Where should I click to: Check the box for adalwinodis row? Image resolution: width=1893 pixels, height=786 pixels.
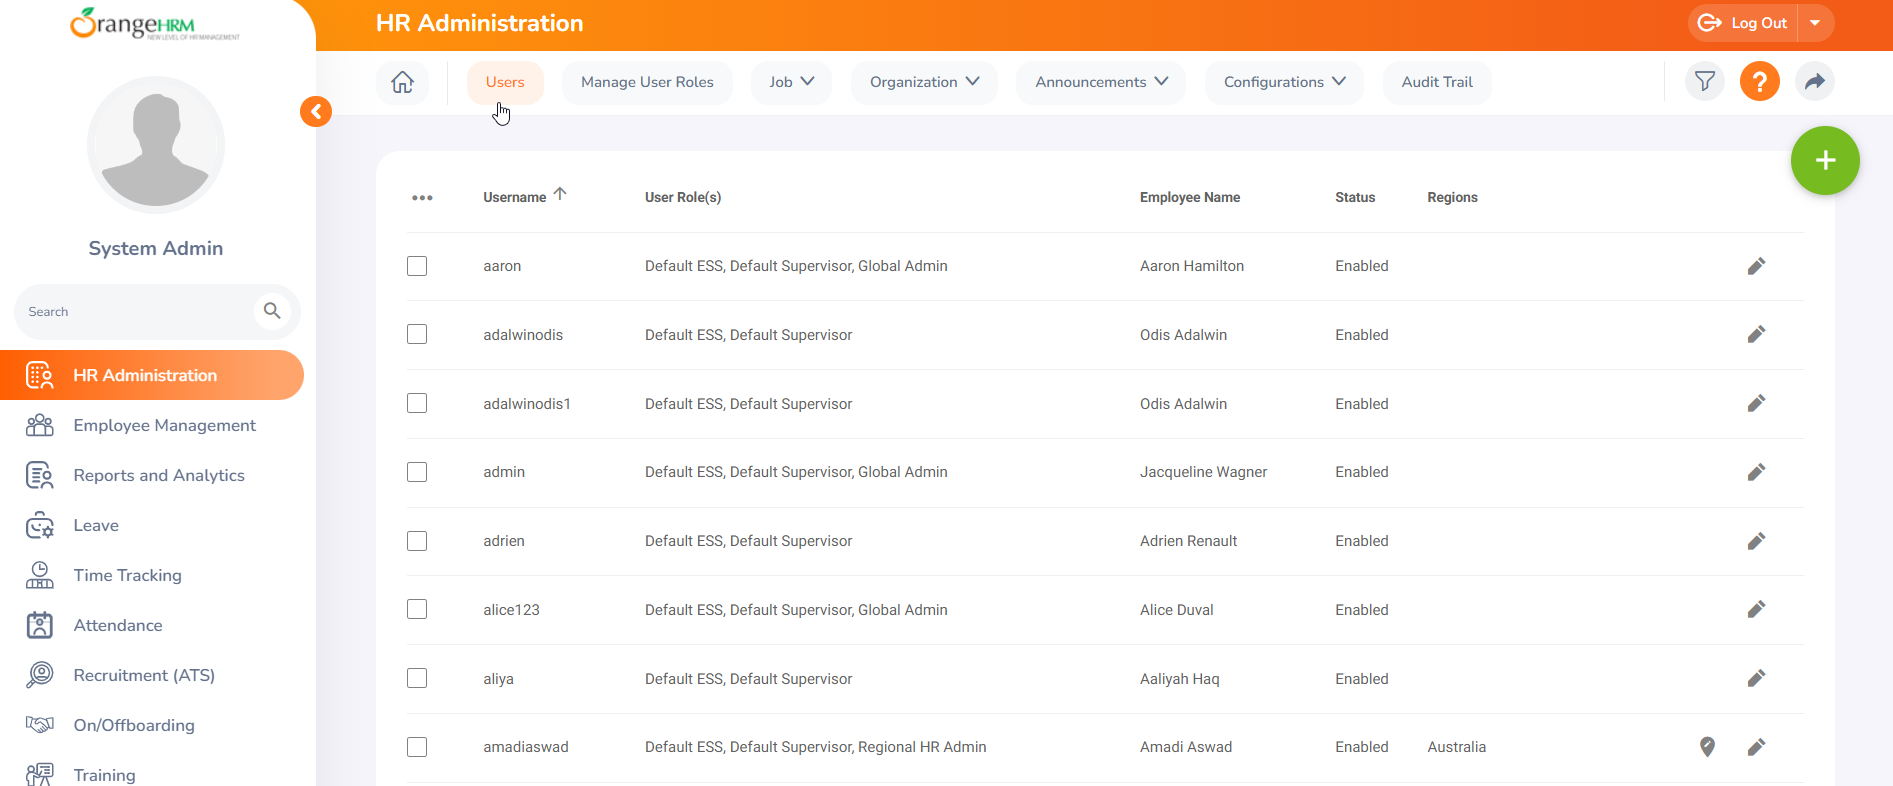(x=417, y=335)
